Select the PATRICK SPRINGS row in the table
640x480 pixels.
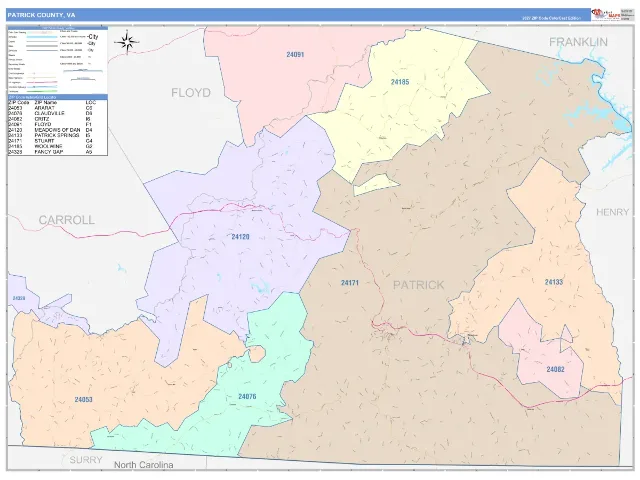tap(58, 136)
